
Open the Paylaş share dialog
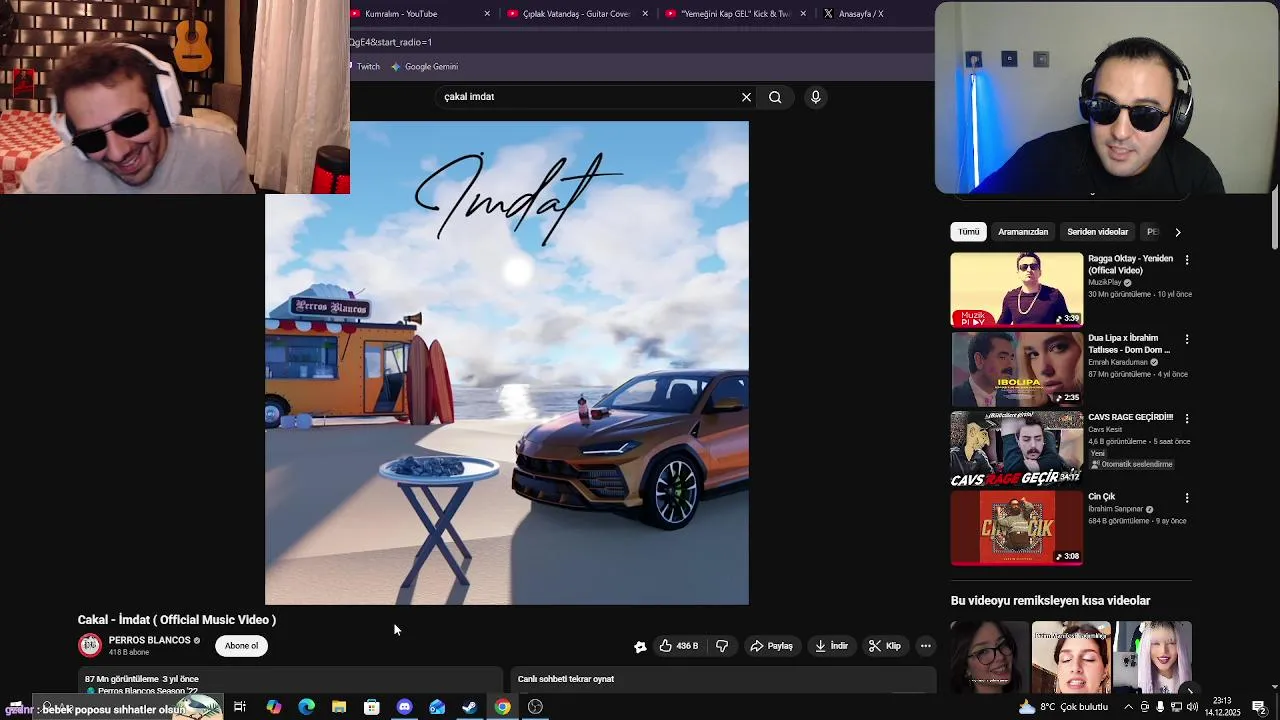click(x=771, y=646)
